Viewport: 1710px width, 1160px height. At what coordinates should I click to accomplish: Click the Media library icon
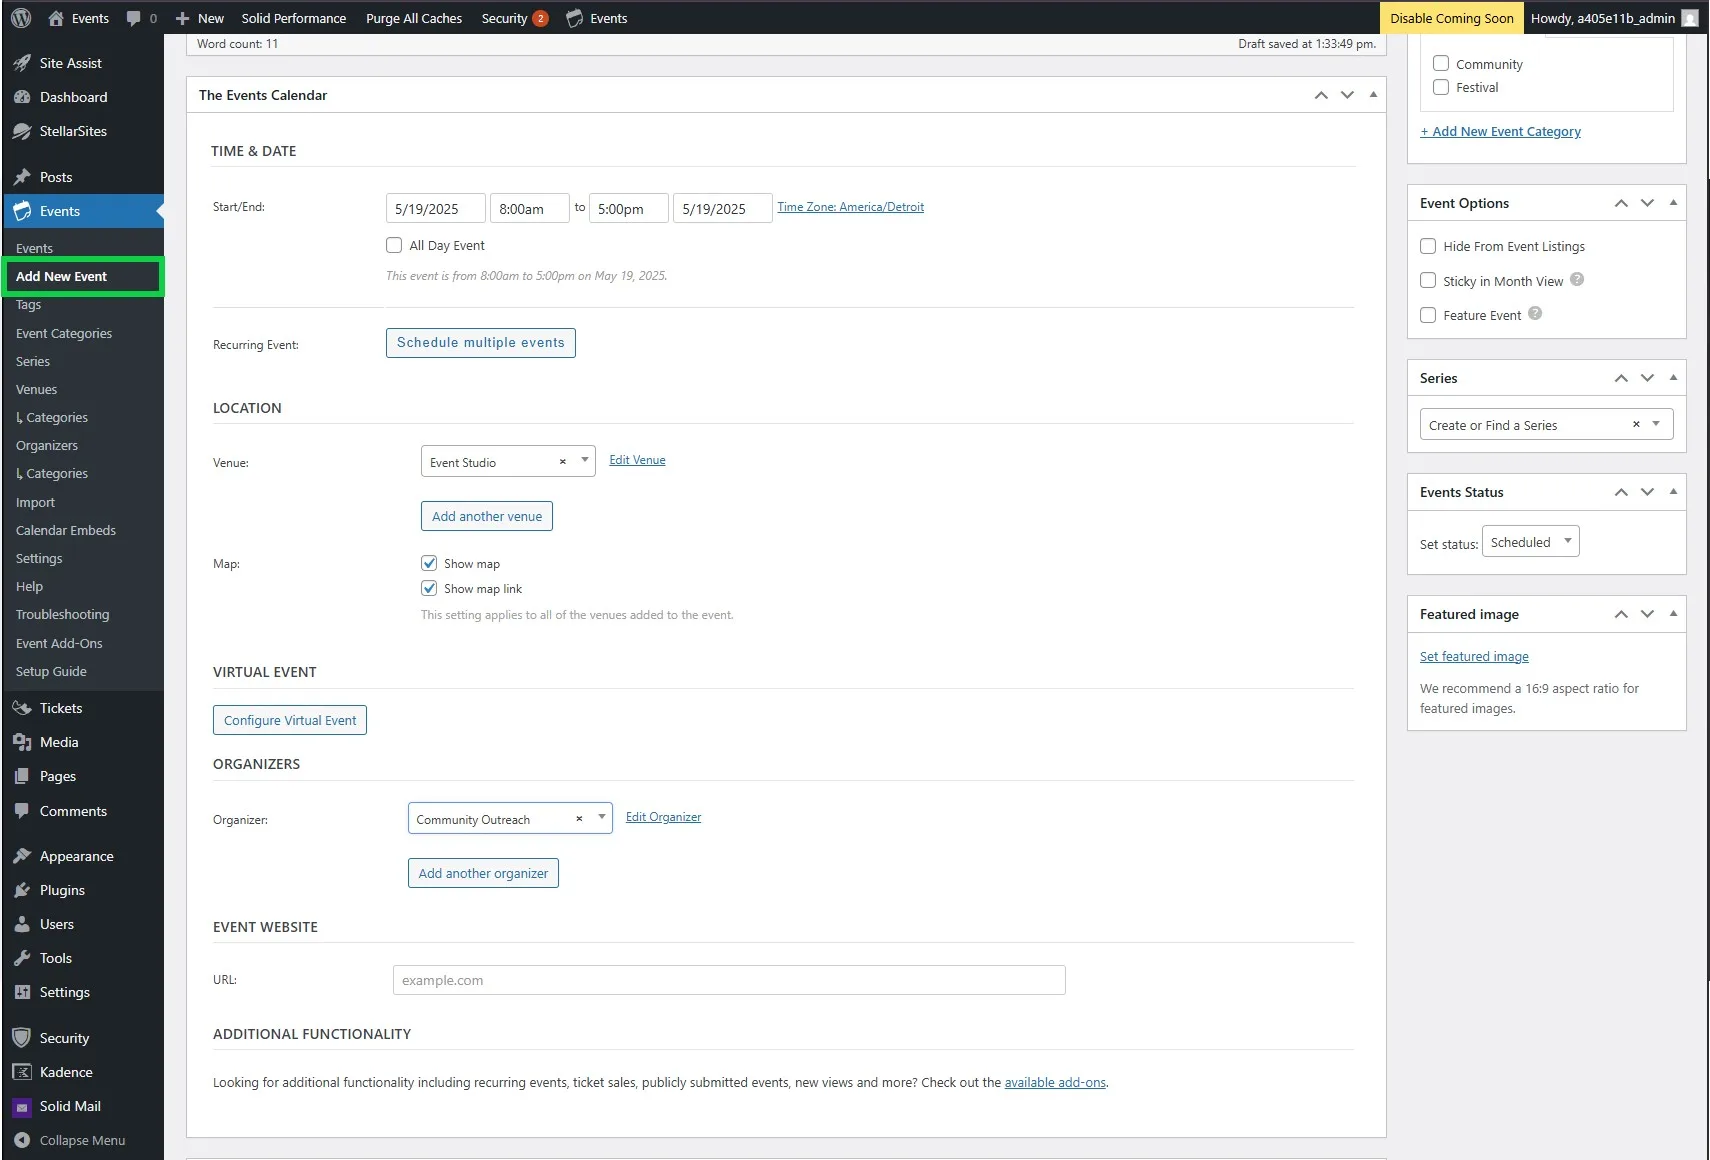[x=23, y=741]
